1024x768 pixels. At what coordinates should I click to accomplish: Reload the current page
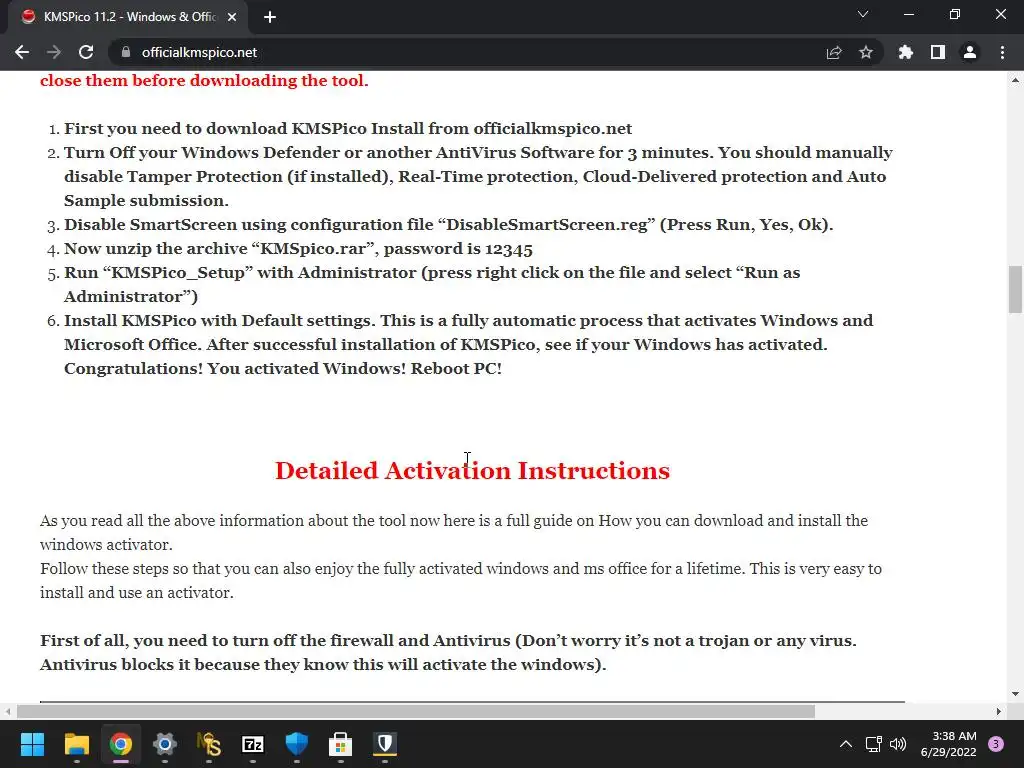(86, 52)
